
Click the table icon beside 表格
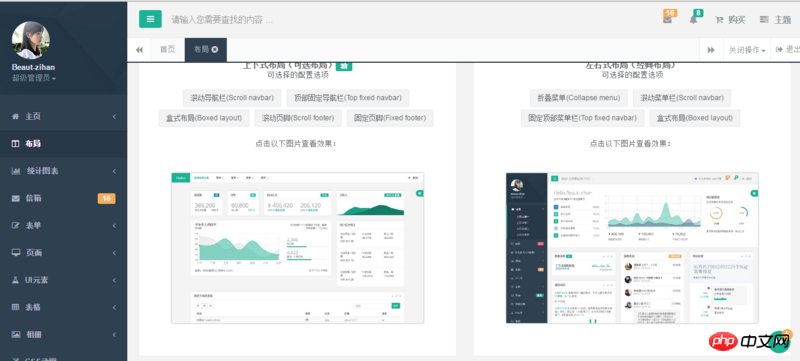(15, 307)
